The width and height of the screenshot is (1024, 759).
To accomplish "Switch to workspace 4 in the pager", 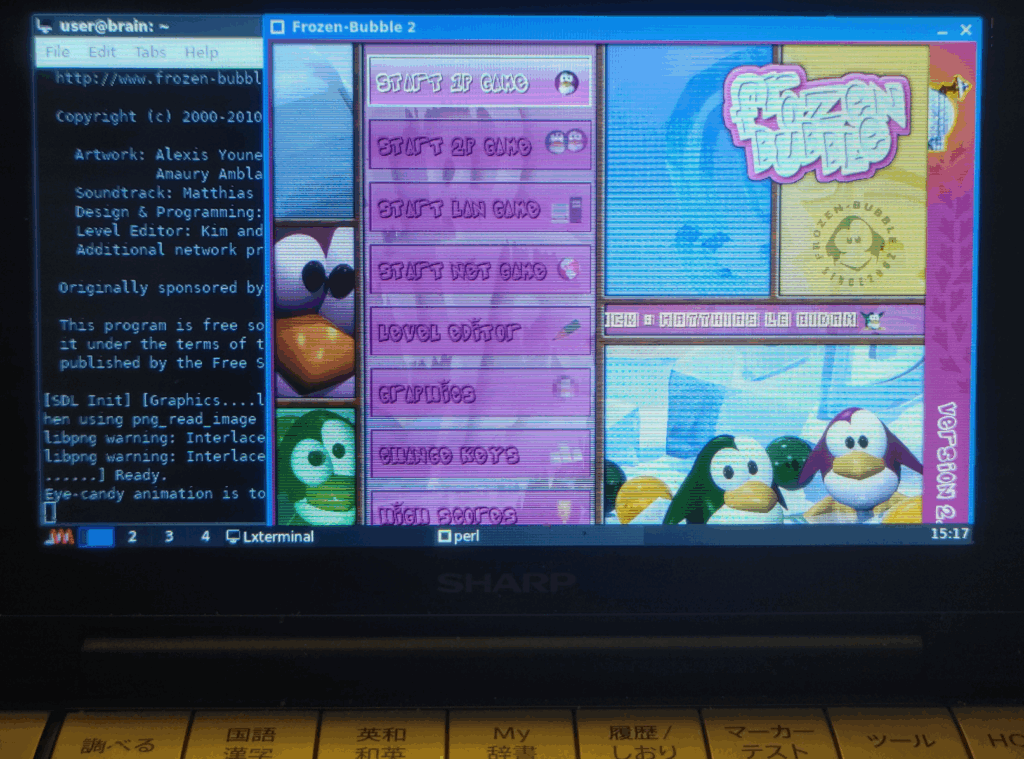I will (205, 537).
